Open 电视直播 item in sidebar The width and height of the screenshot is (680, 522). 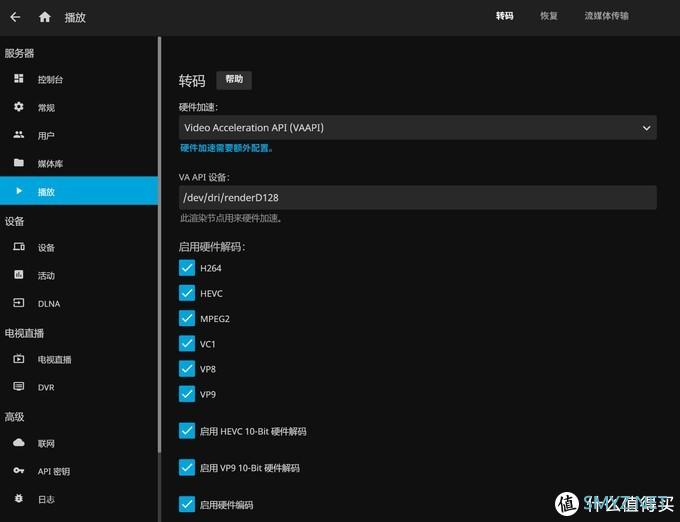pos(79,359)
